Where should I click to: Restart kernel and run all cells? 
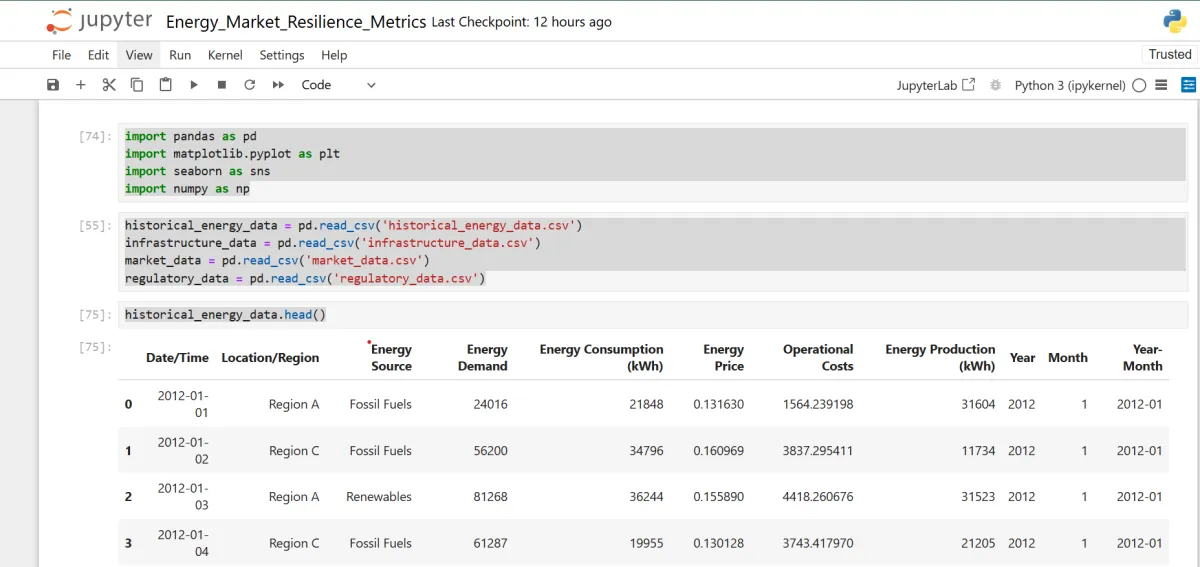click(278, 85)
